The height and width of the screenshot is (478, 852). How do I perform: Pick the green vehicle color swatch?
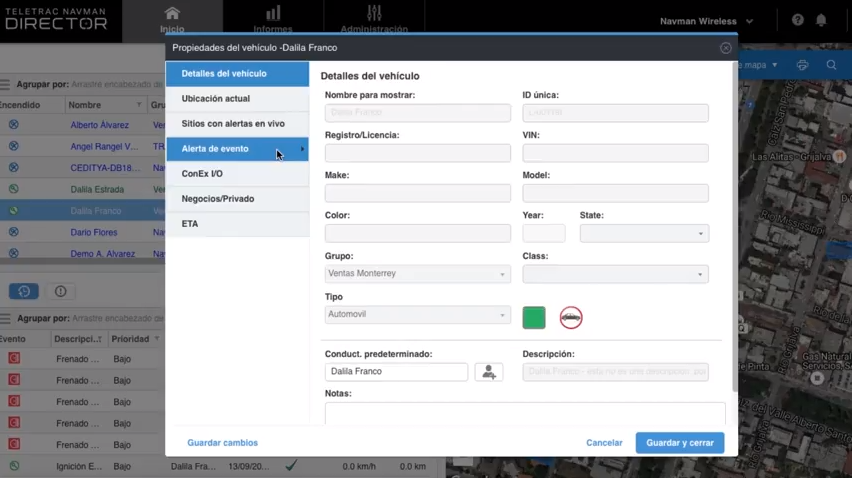(x=534, y=318)
